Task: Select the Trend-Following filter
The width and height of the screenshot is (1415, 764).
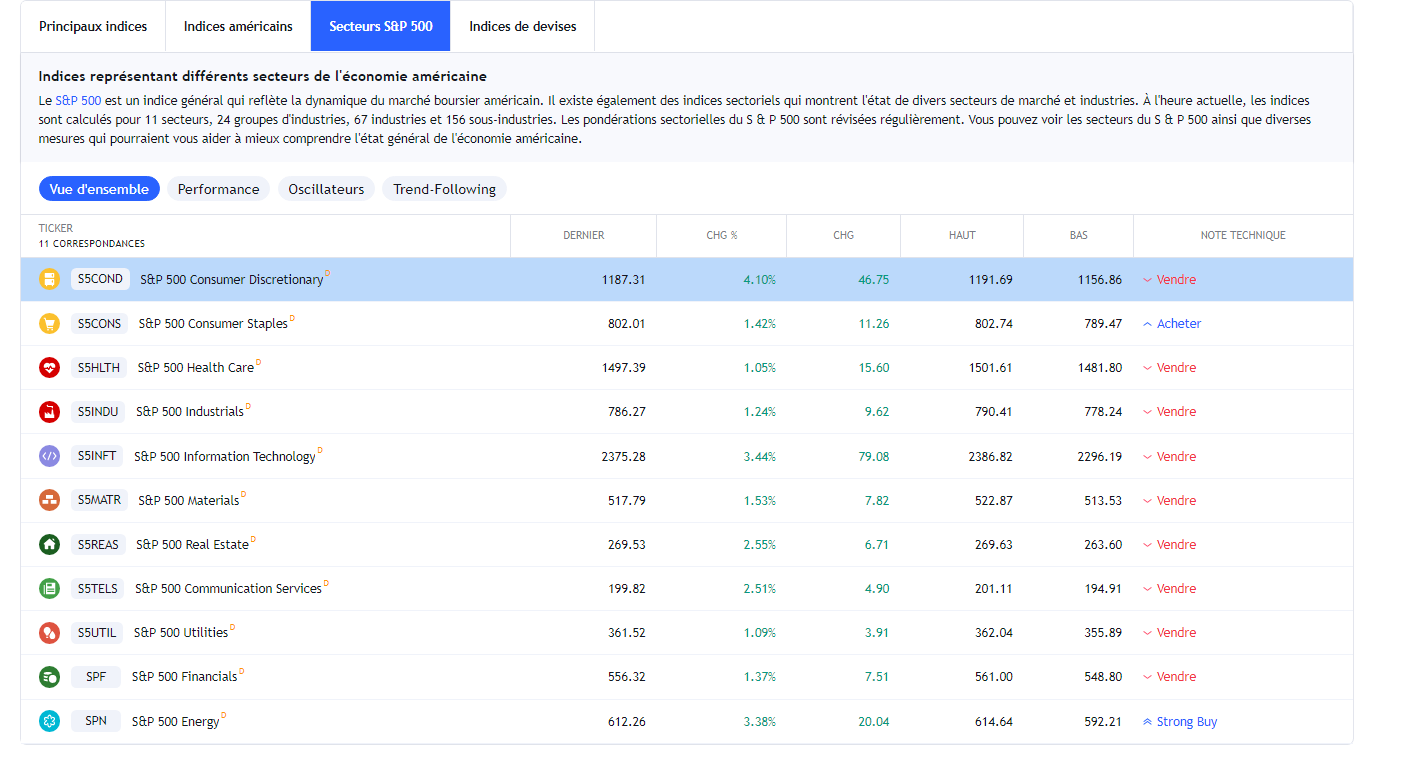Action: 444,189
